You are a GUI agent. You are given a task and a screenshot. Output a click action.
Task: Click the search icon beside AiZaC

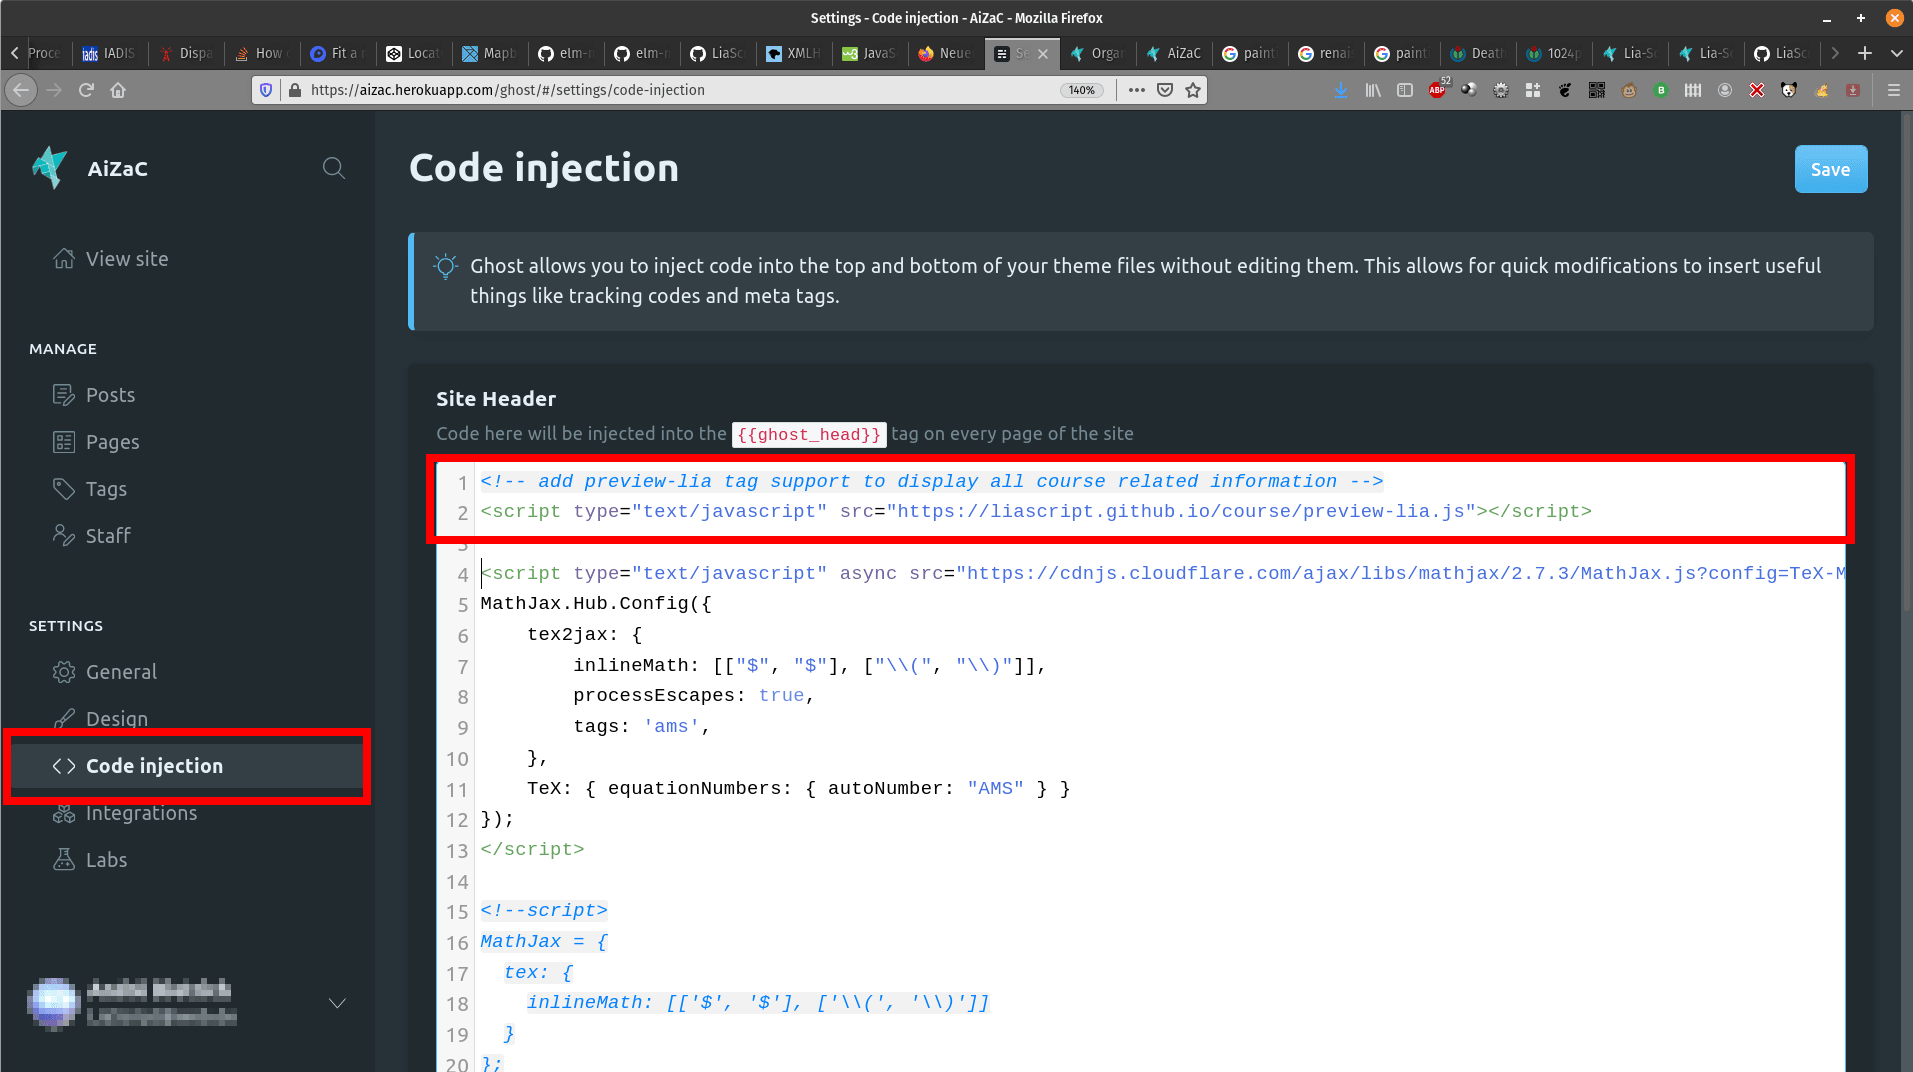coord(334,168)
